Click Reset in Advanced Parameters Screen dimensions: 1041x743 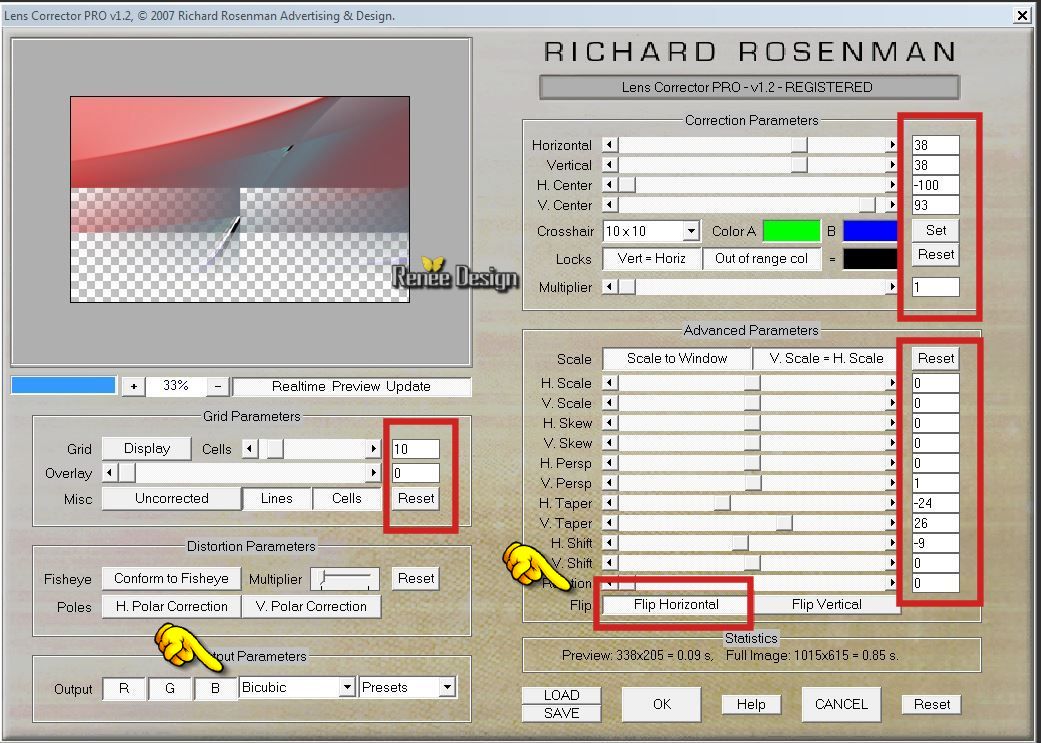(935, 359)
